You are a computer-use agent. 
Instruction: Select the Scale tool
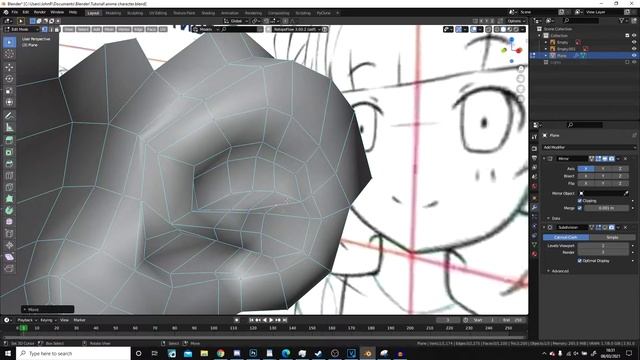click(9, 91)
